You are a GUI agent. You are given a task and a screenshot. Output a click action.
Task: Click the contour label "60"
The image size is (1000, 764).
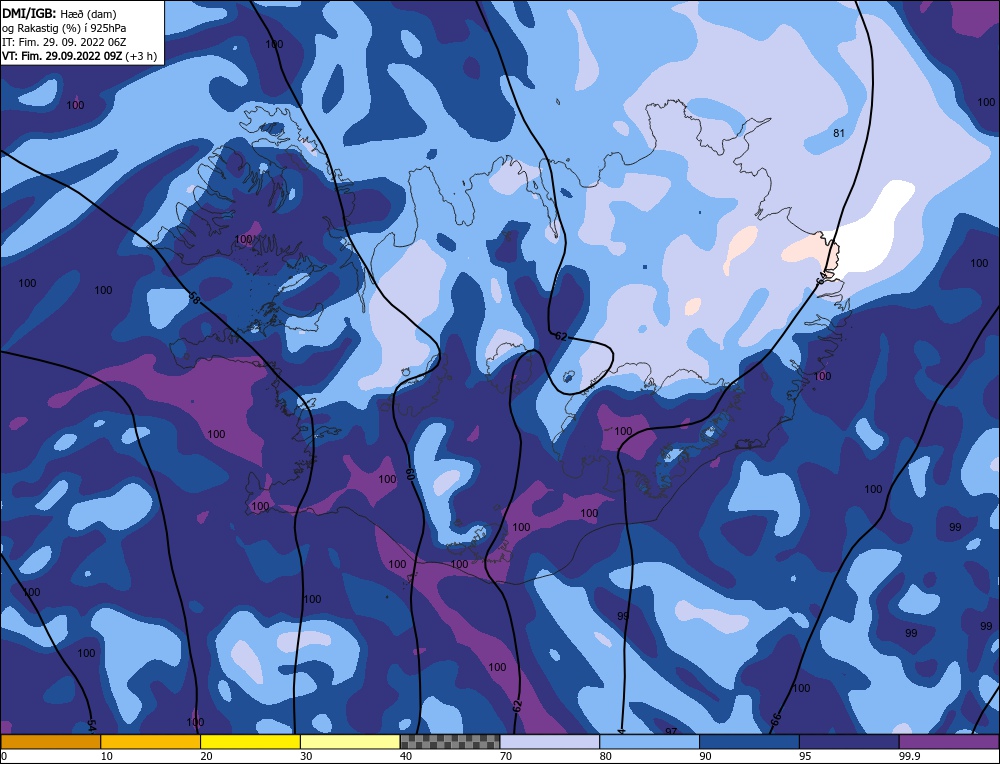click(x=409, y=474)
